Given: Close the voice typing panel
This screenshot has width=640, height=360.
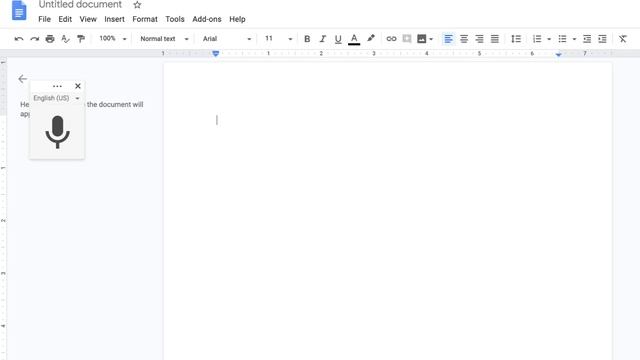Looking at the screenshot, I should tap(78, 86).
